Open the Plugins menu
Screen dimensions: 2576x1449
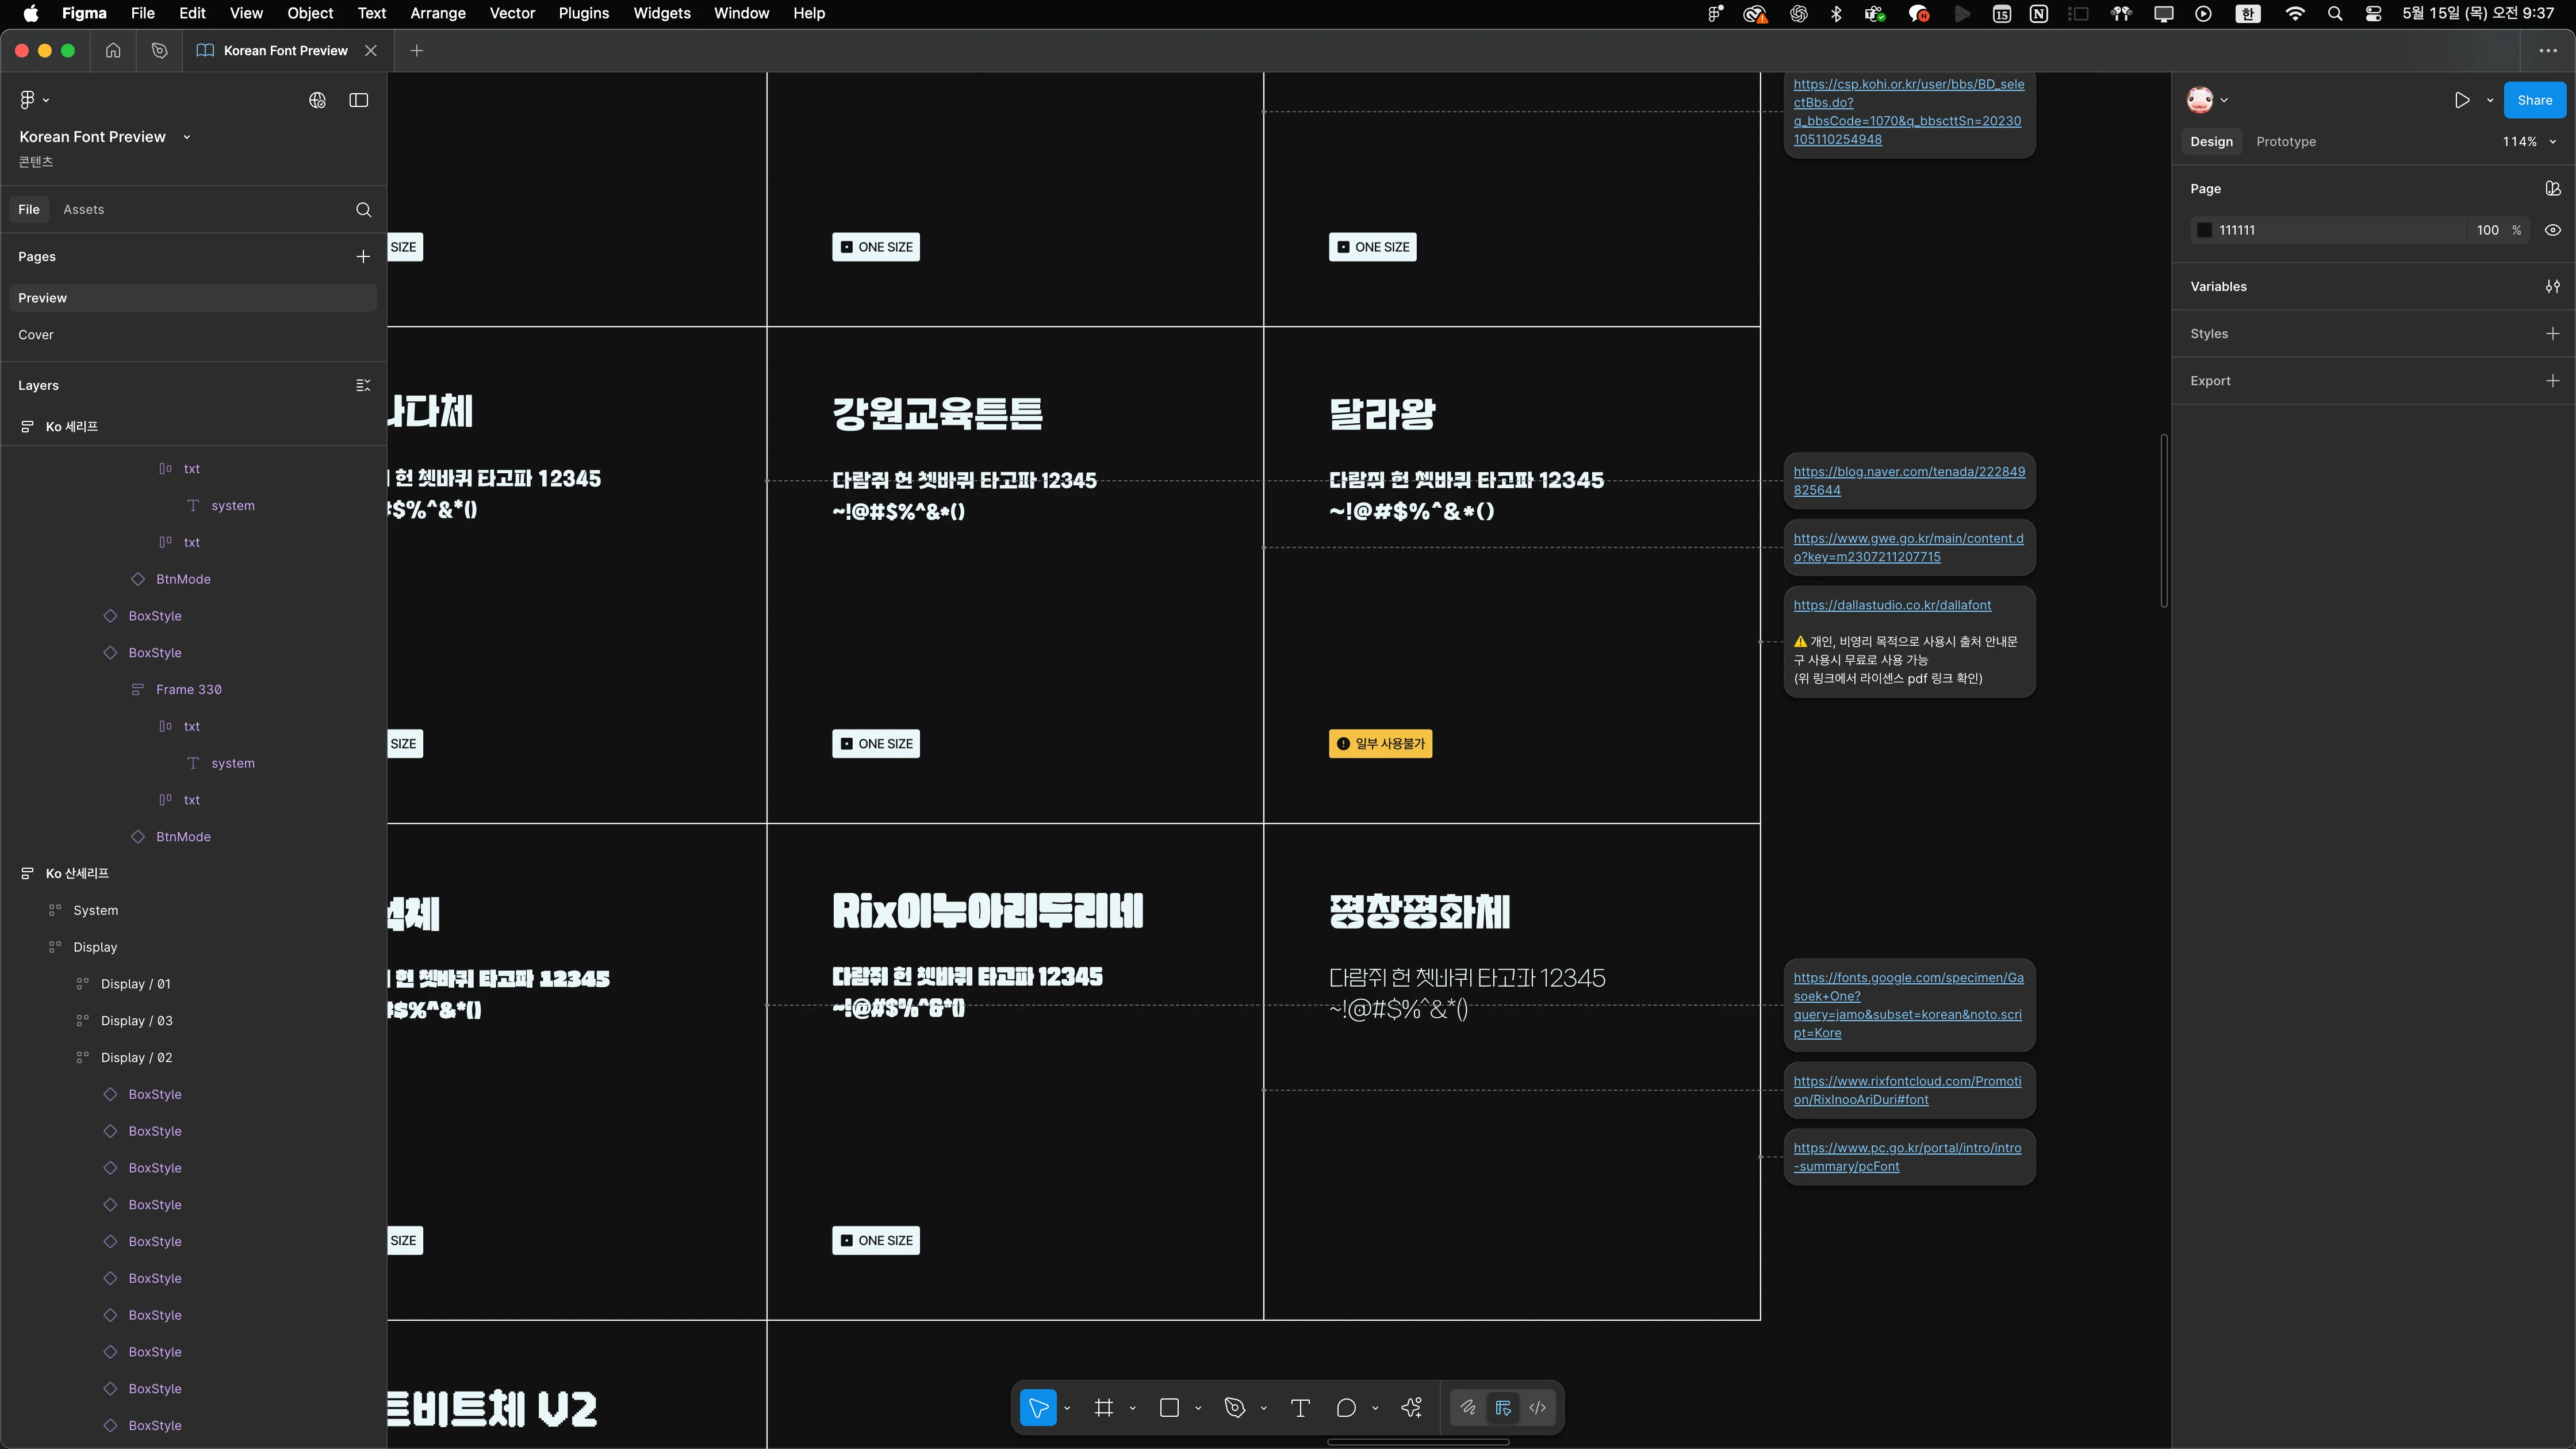583,13
